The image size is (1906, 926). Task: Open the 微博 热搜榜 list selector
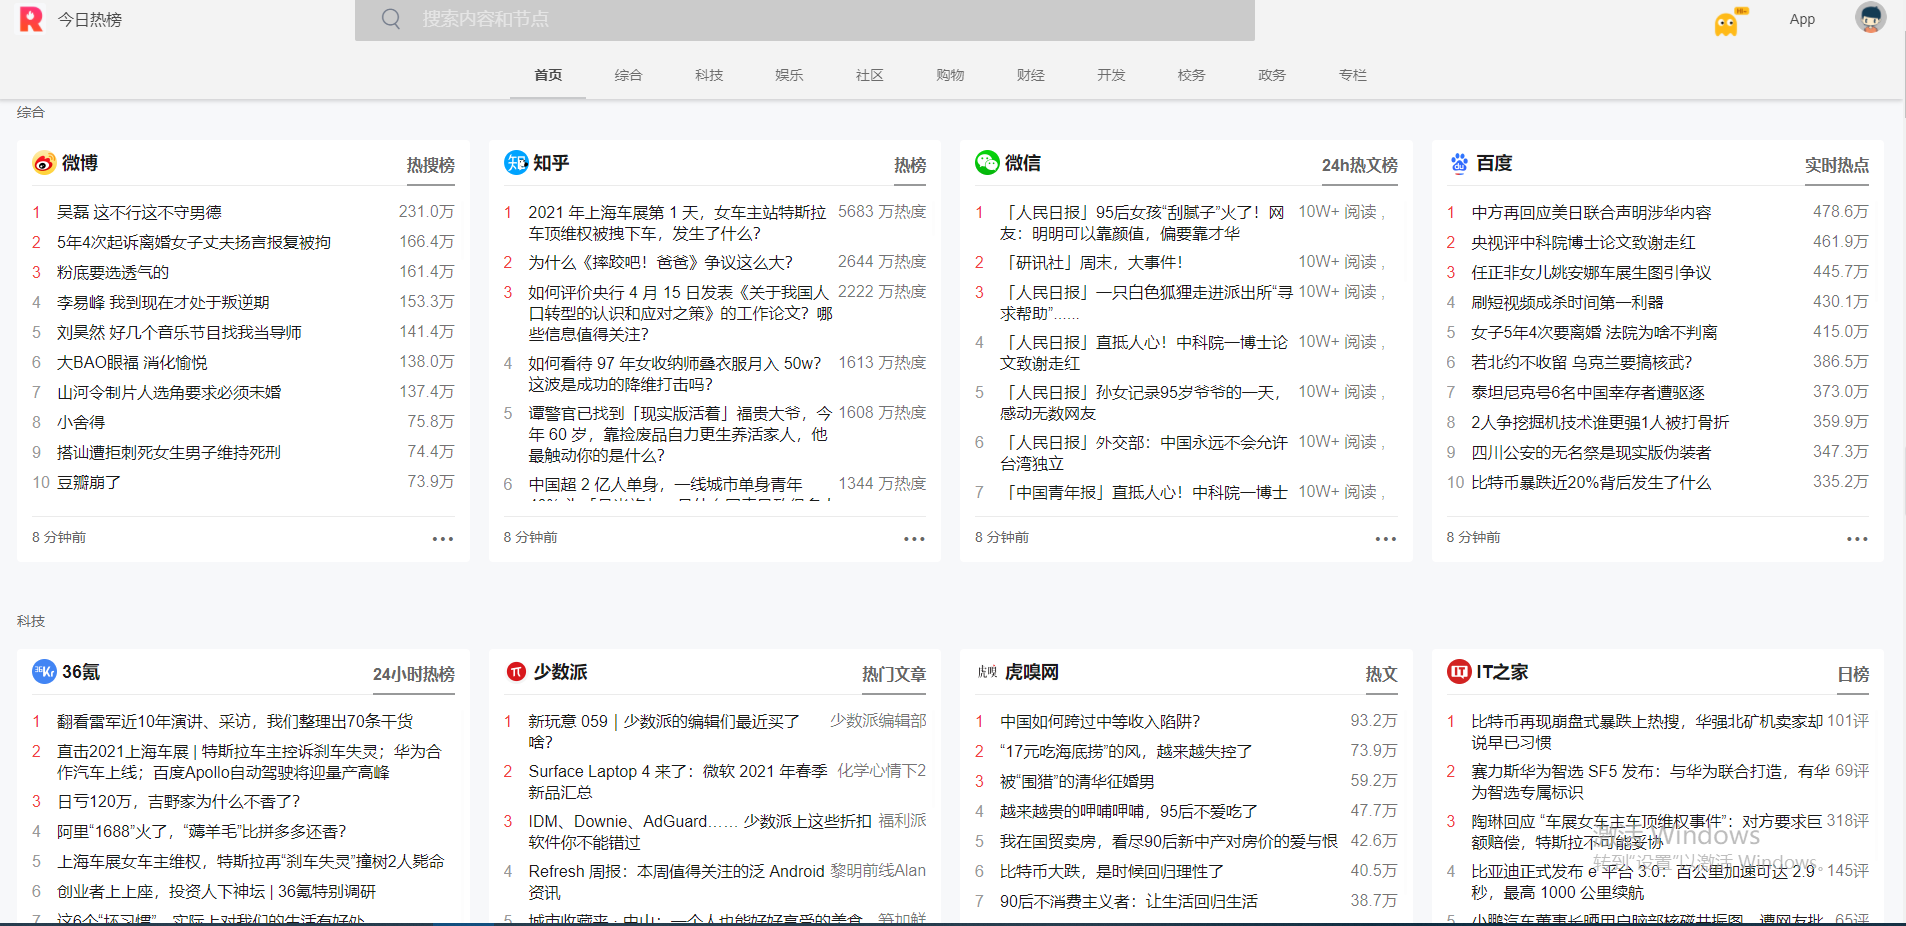[431, 165]
